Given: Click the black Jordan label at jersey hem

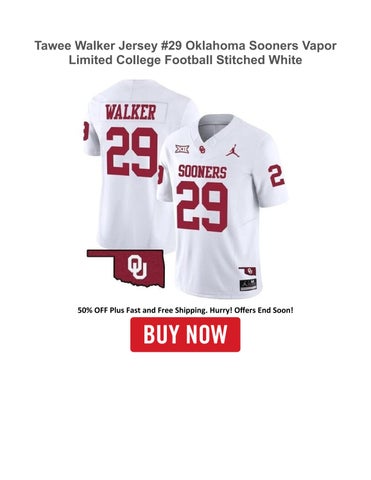Looking at the screenshot, I should click(248, 284).
